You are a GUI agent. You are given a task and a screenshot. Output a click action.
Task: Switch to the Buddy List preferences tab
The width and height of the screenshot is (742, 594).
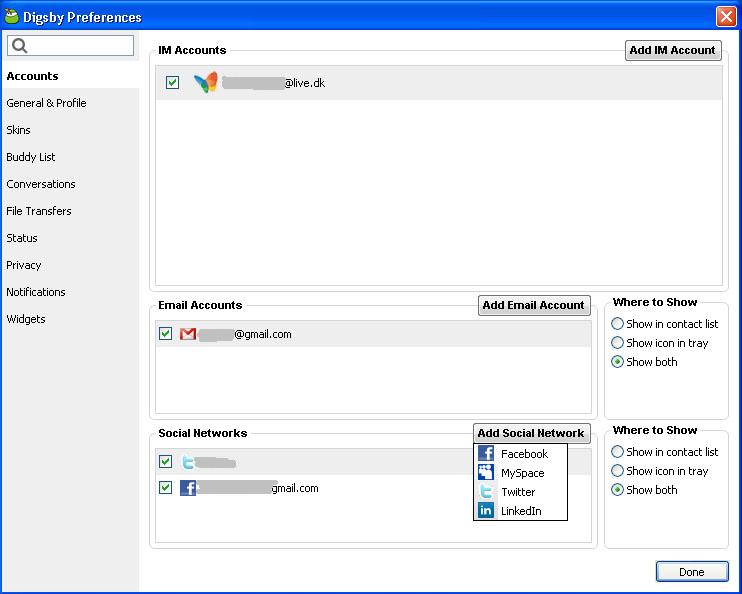31,157
